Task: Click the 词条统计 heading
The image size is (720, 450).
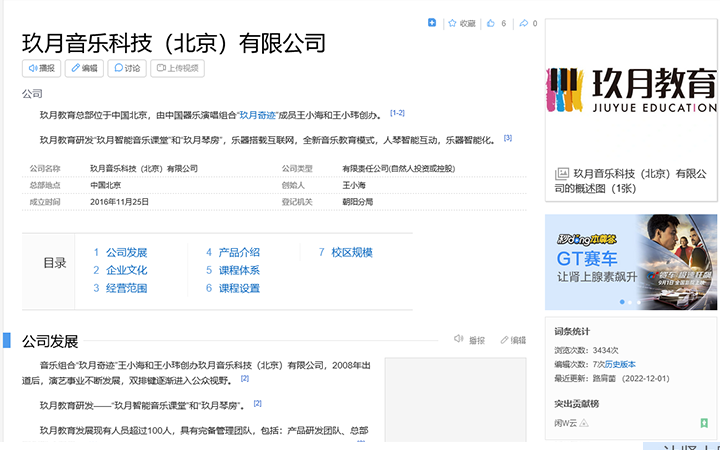Action: click(572, 331)
